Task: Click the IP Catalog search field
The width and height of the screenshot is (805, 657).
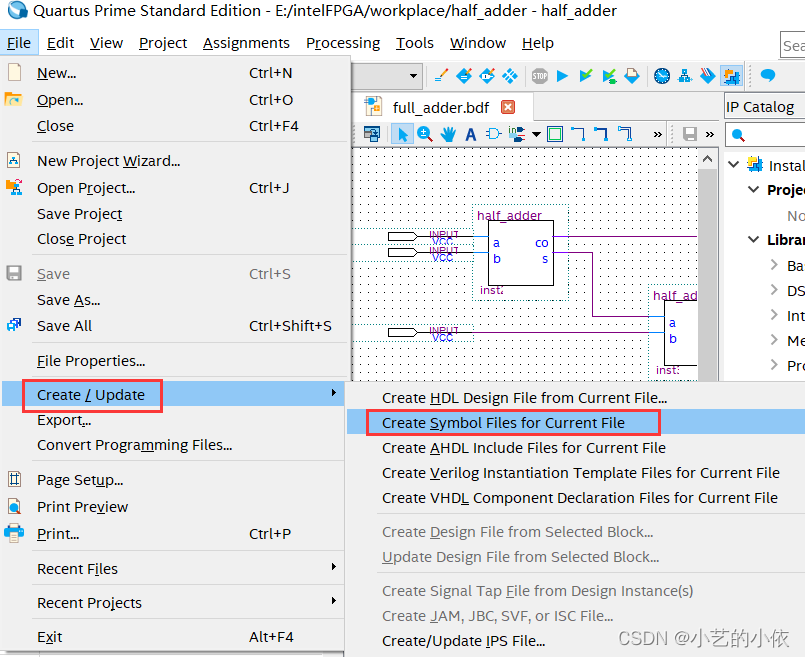Action: [x=765, y=135]
